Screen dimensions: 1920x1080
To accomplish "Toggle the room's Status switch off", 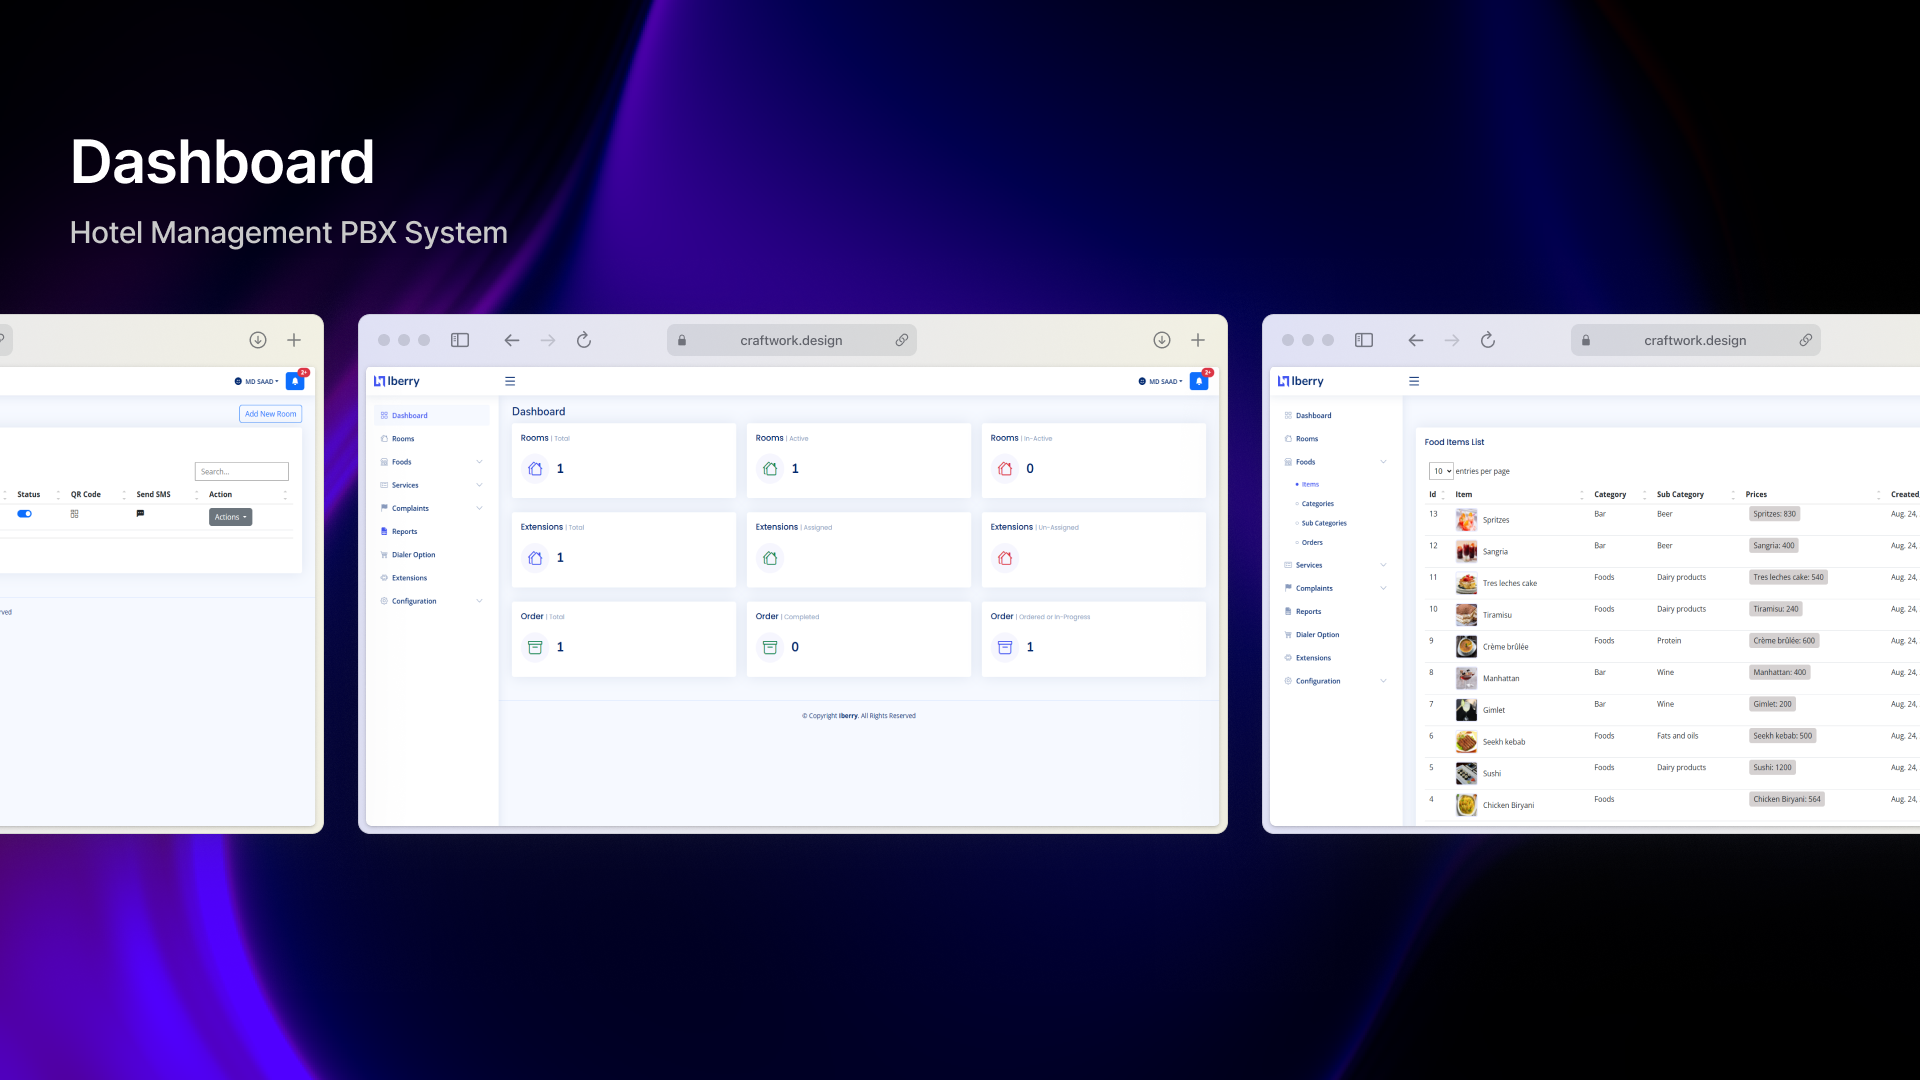I will pyautogui.click(x=24, y=513).
